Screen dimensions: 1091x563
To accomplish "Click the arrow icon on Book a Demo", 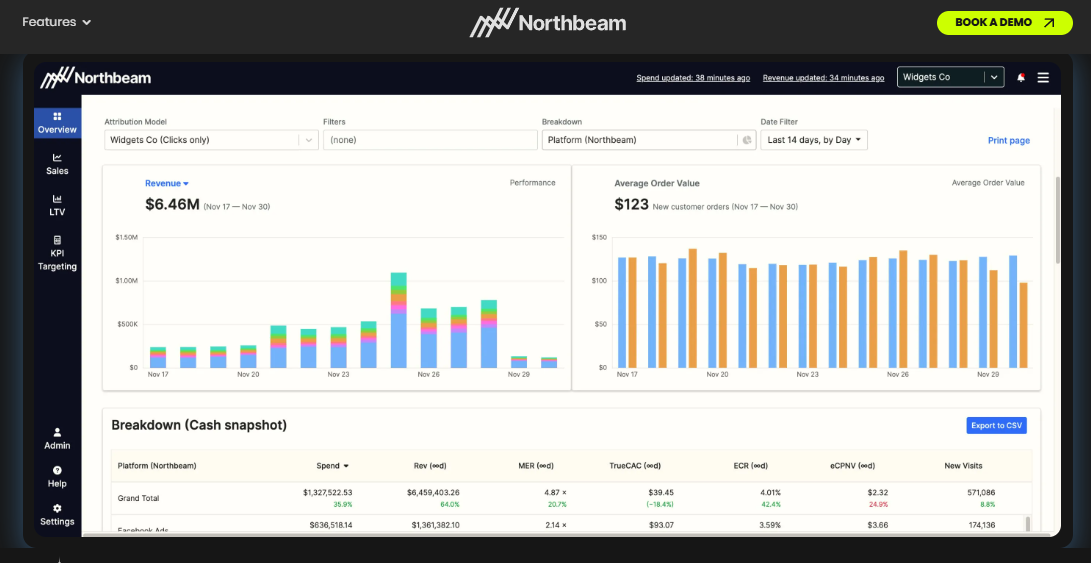I will point(1049,22).
